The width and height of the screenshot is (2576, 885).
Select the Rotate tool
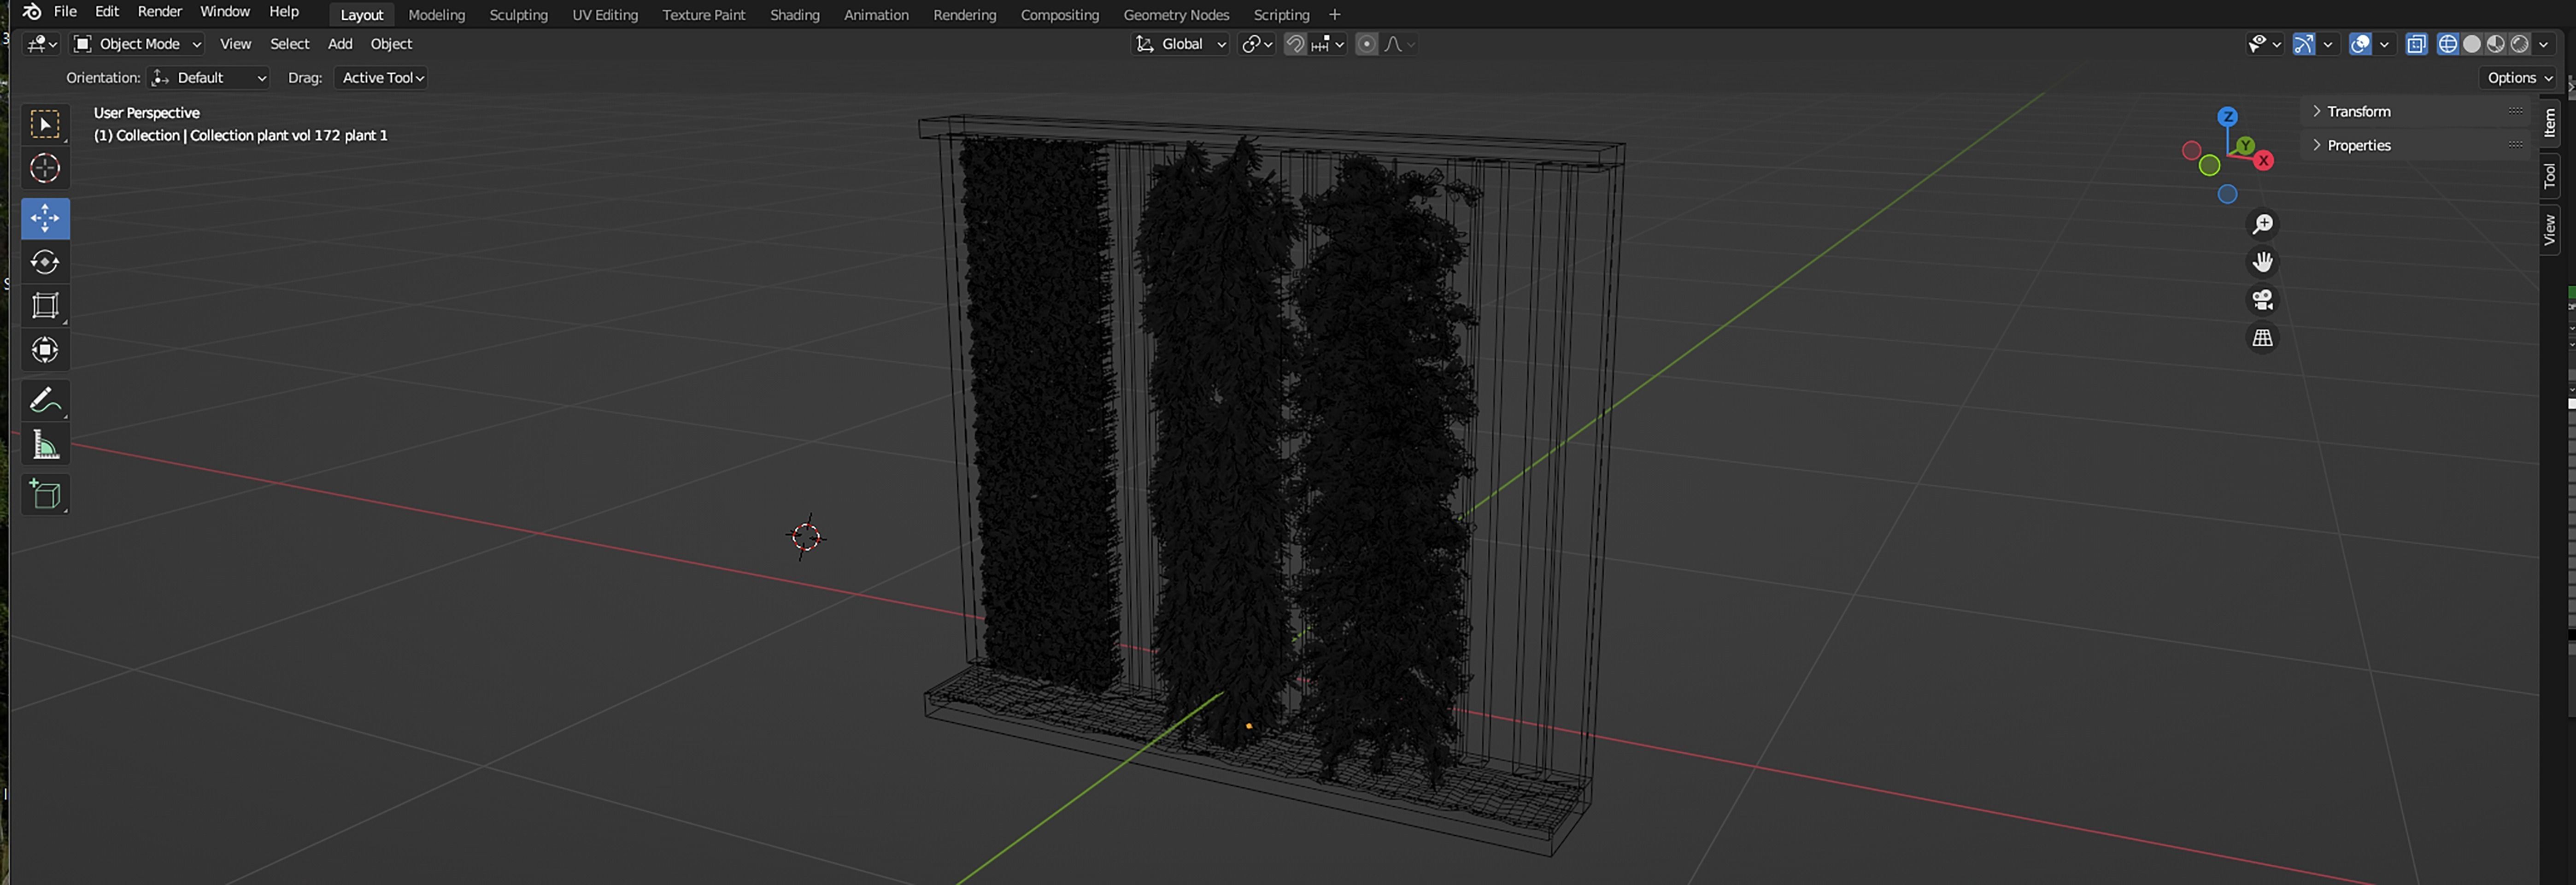[x=45, y=262]
